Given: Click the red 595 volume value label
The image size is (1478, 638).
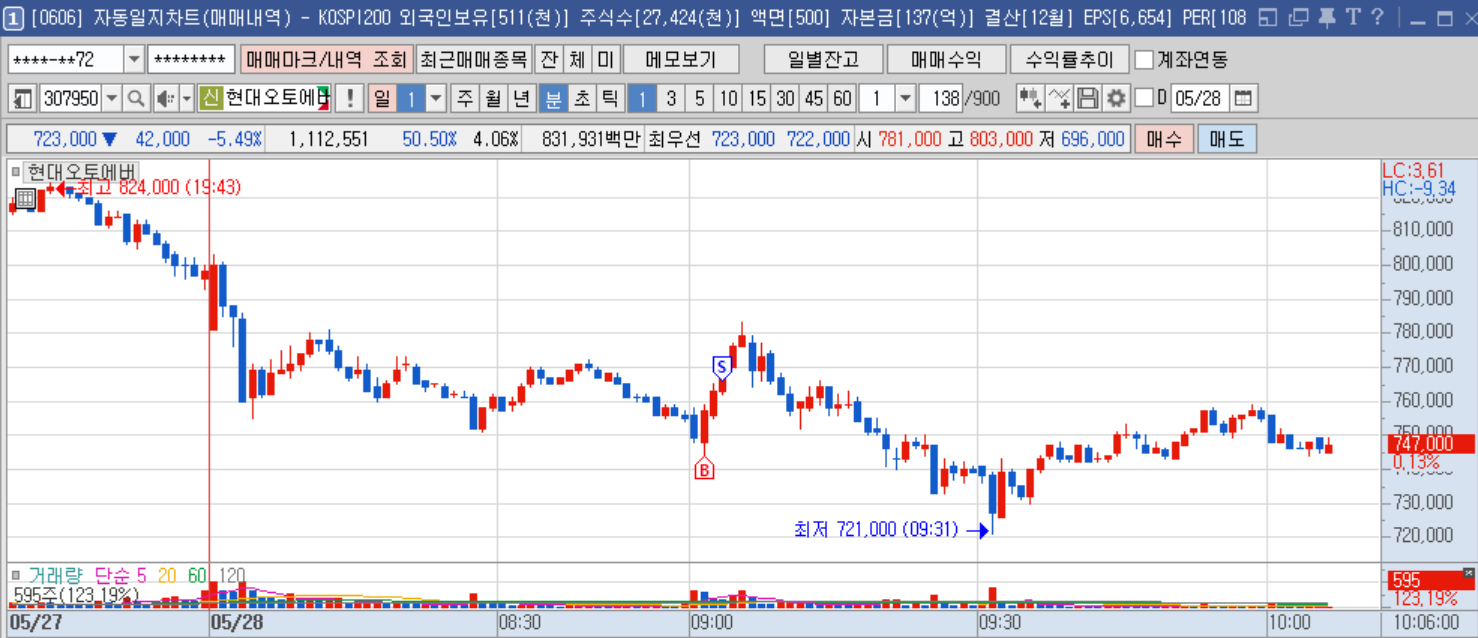Looking at the screenshot, I should (1430, 581).
